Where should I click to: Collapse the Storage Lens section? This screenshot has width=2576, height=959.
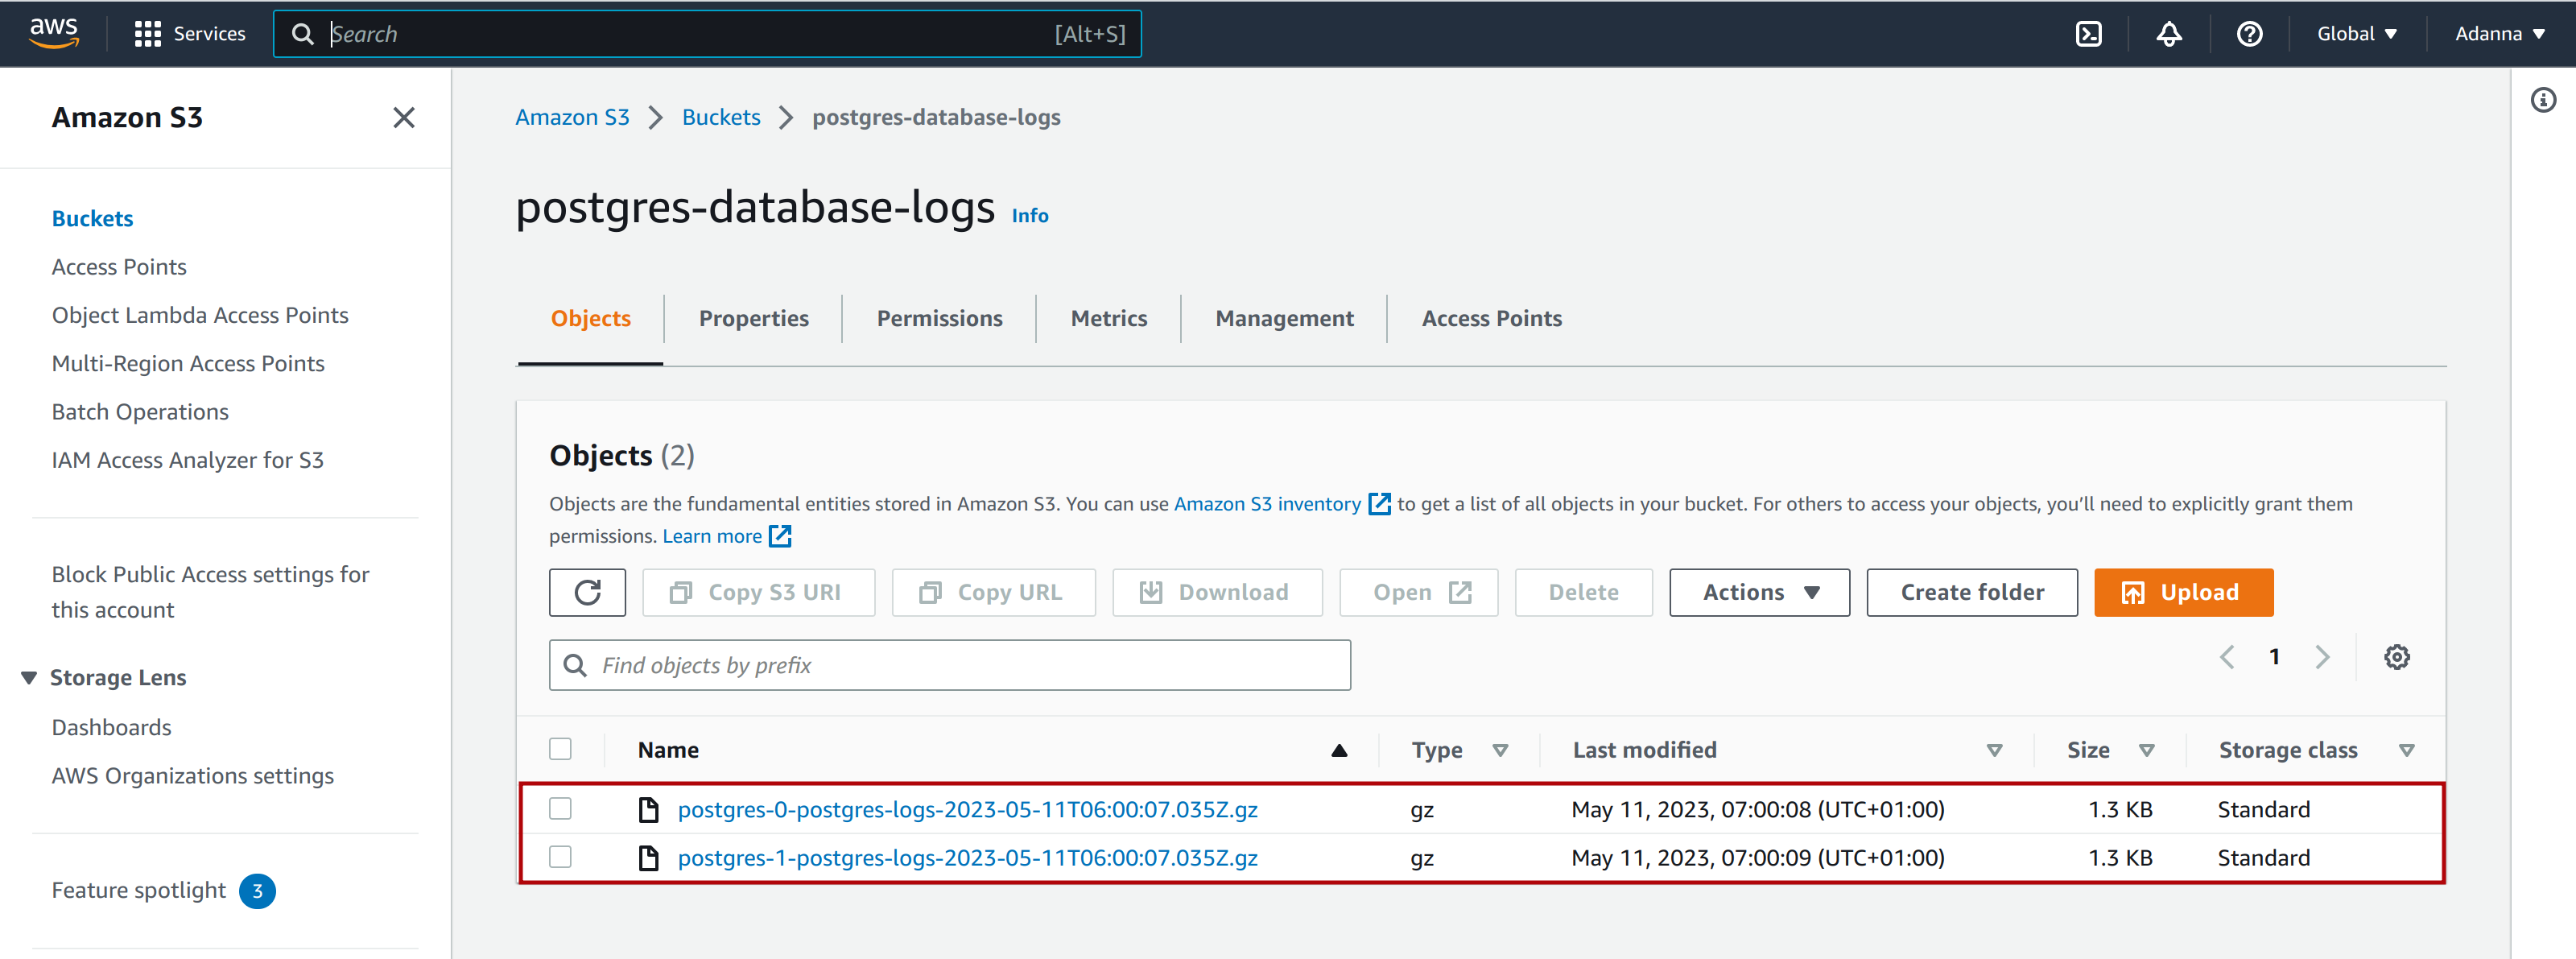pos(29,678)
